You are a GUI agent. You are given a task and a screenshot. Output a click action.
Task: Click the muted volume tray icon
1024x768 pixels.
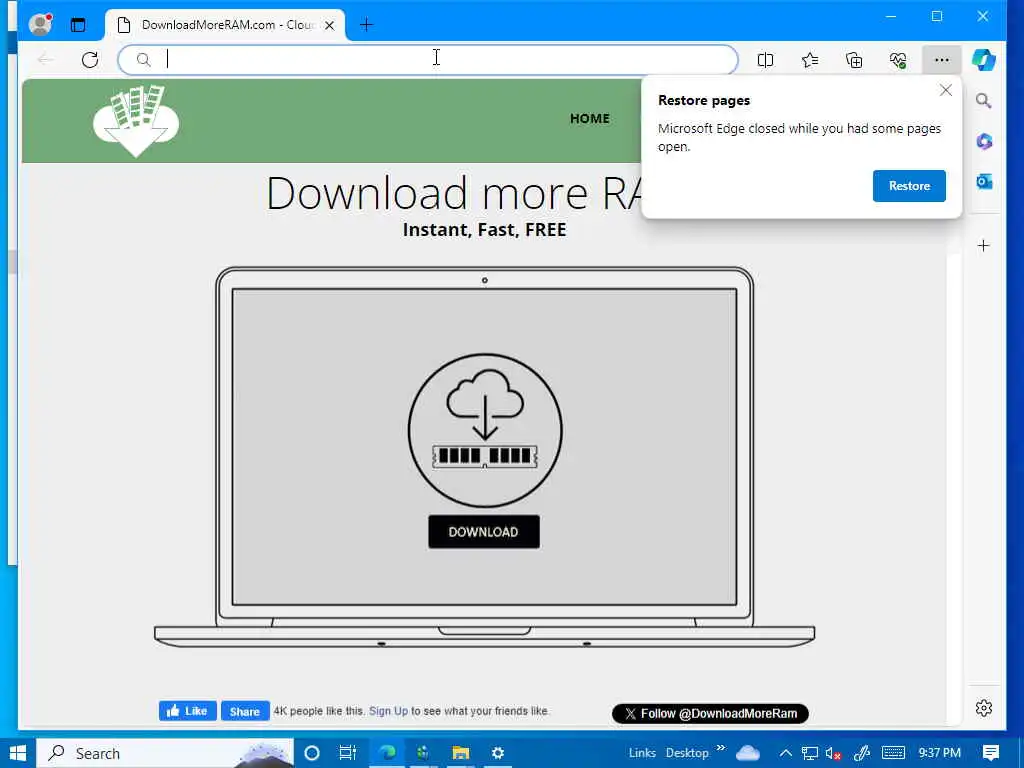pos(833,754)
